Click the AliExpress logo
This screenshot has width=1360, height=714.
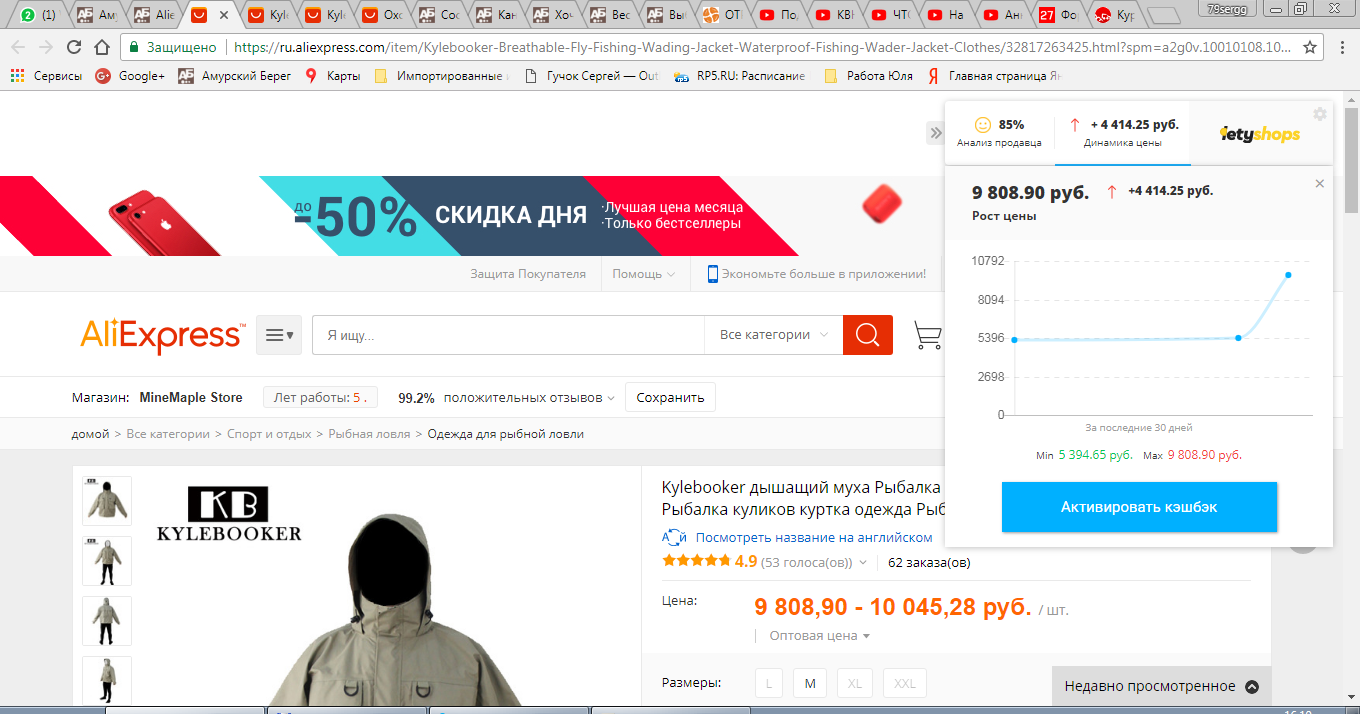point(162,335)
